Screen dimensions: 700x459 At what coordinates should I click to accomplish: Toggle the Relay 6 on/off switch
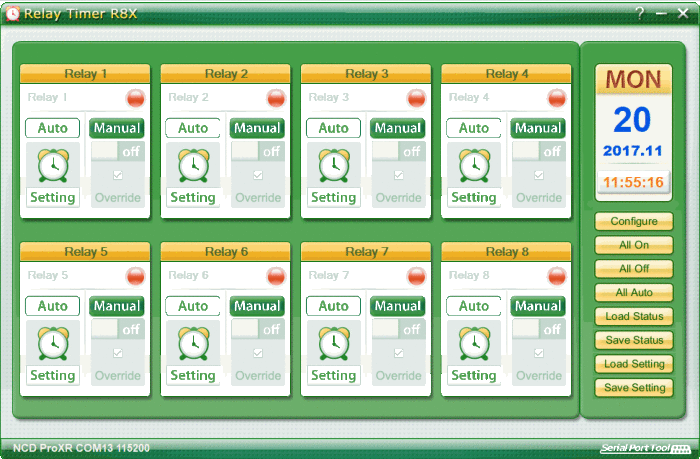point(258,330)
